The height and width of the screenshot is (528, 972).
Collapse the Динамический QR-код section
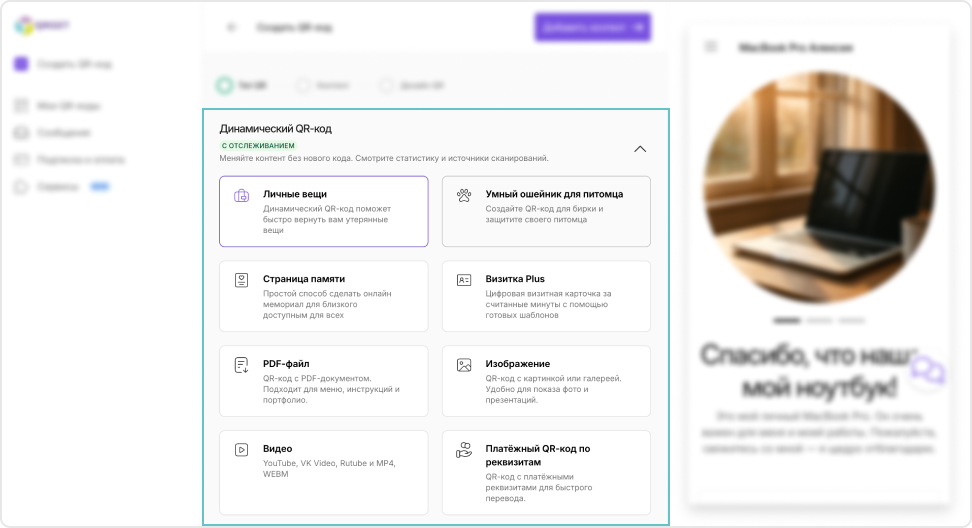point(640,149)
